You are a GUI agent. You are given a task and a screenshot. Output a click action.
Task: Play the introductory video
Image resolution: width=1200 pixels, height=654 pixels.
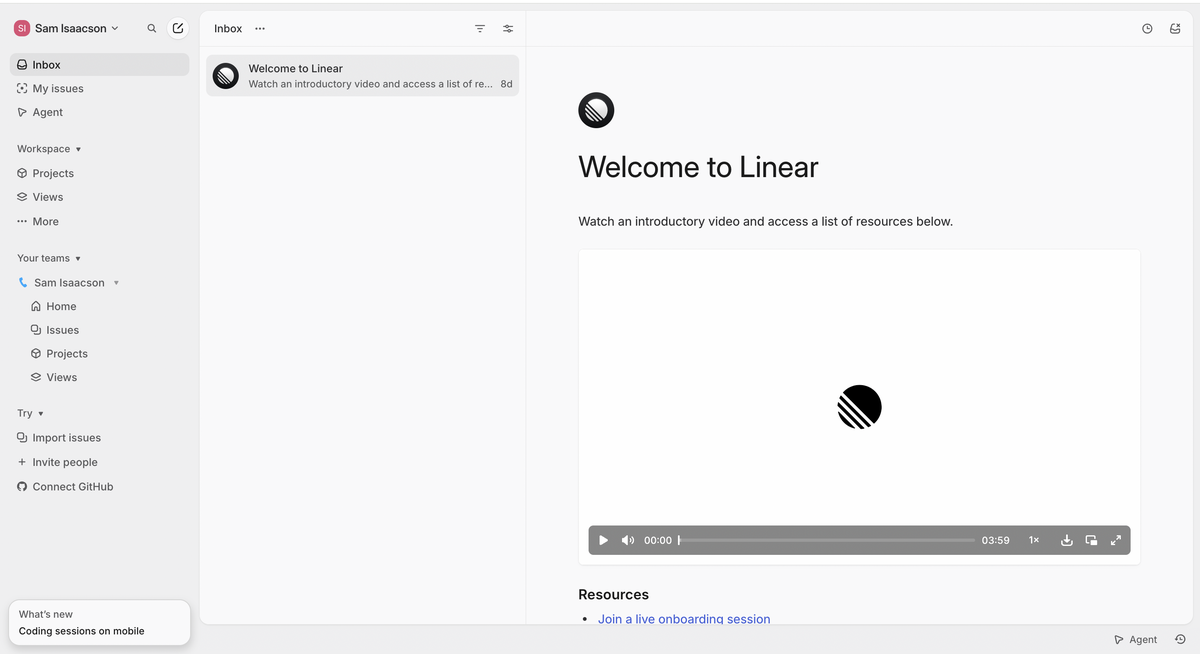click(x=603, y=540)
